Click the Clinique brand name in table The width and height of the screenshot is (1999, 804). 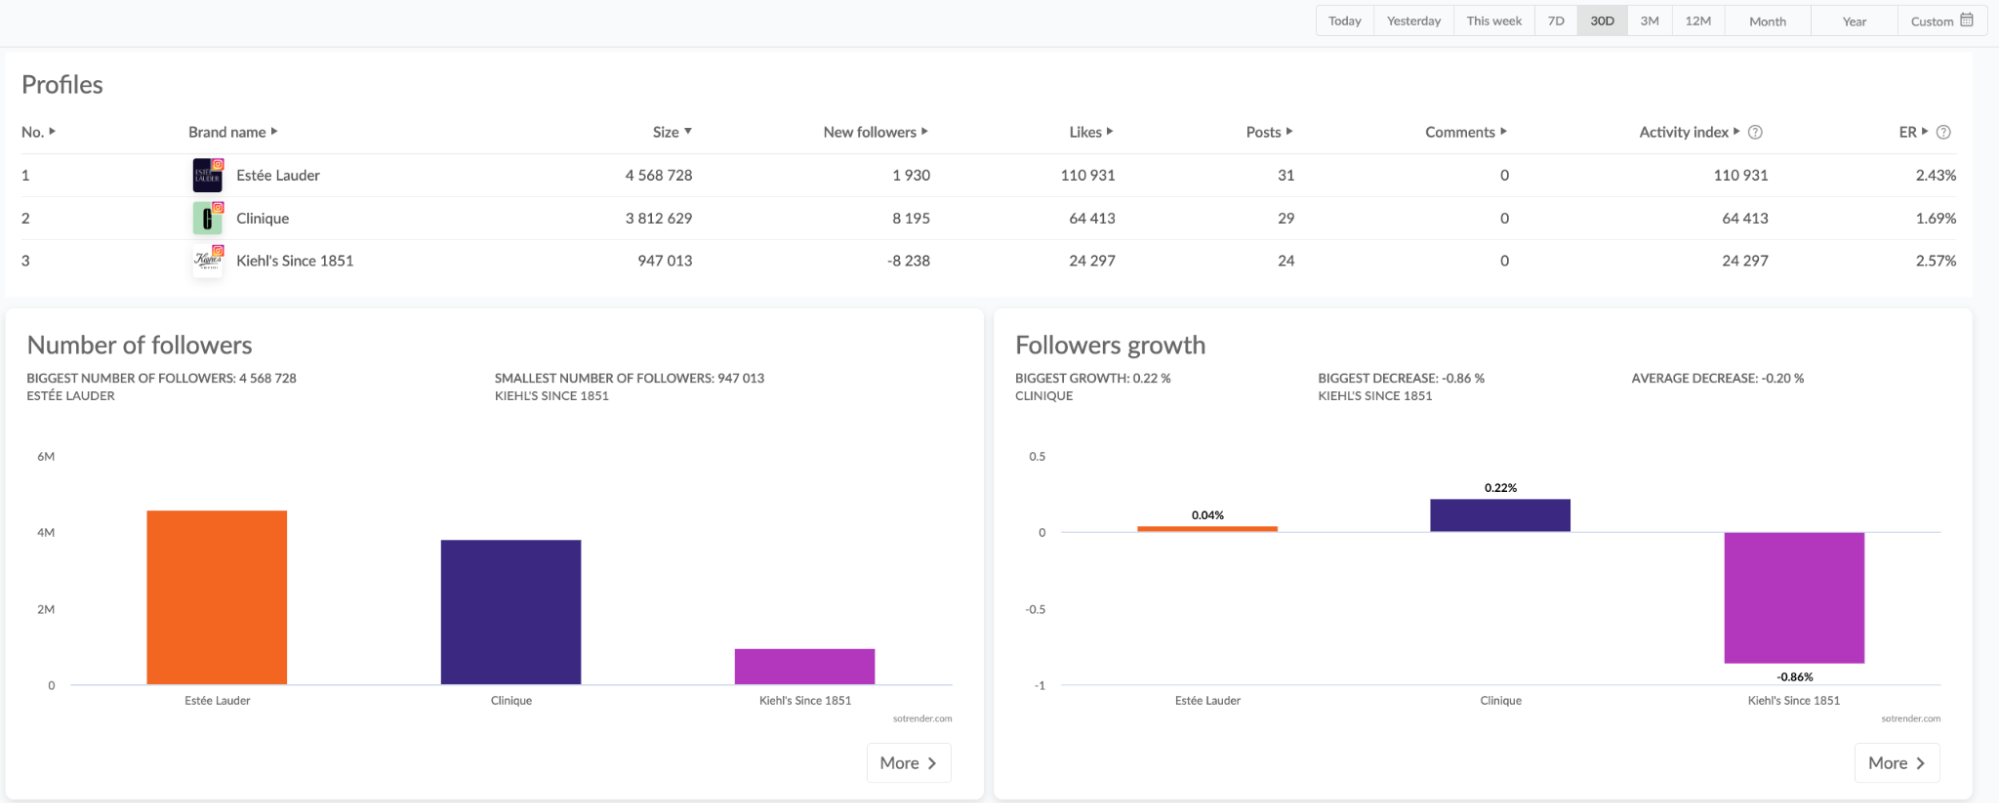(262, 218)
